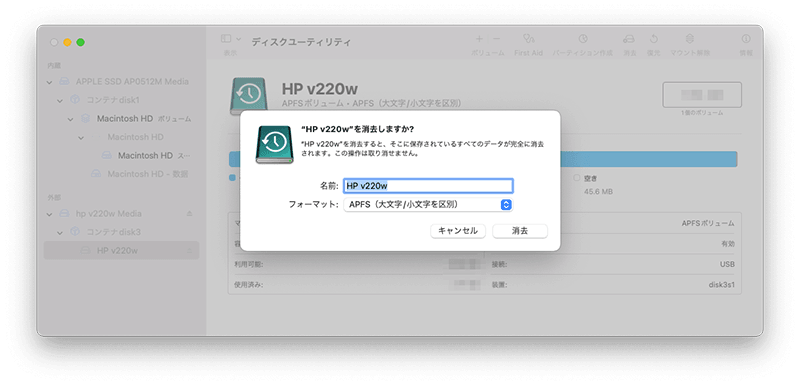Click the disk3s1 device value
Screen dimensions: 800x385
[x=722, y=285]
